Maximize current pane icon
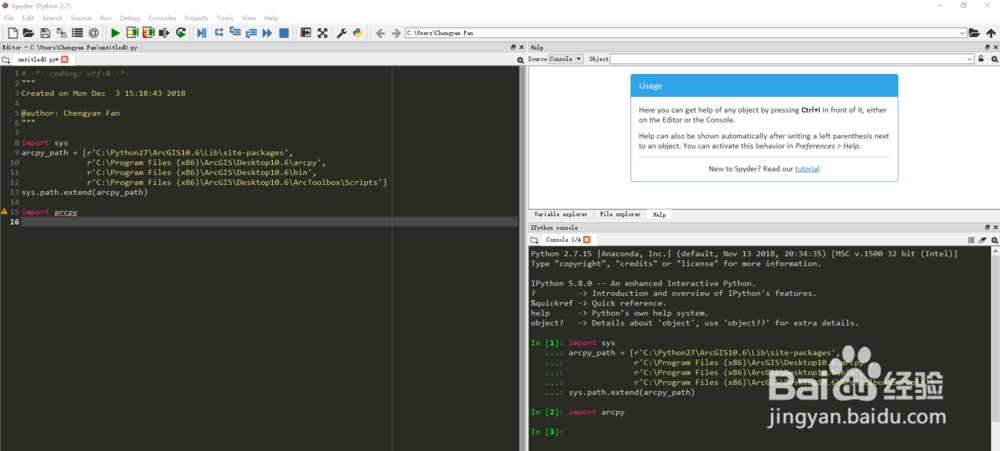Viewport: 1000px width, 451px height. pos(306,33)
